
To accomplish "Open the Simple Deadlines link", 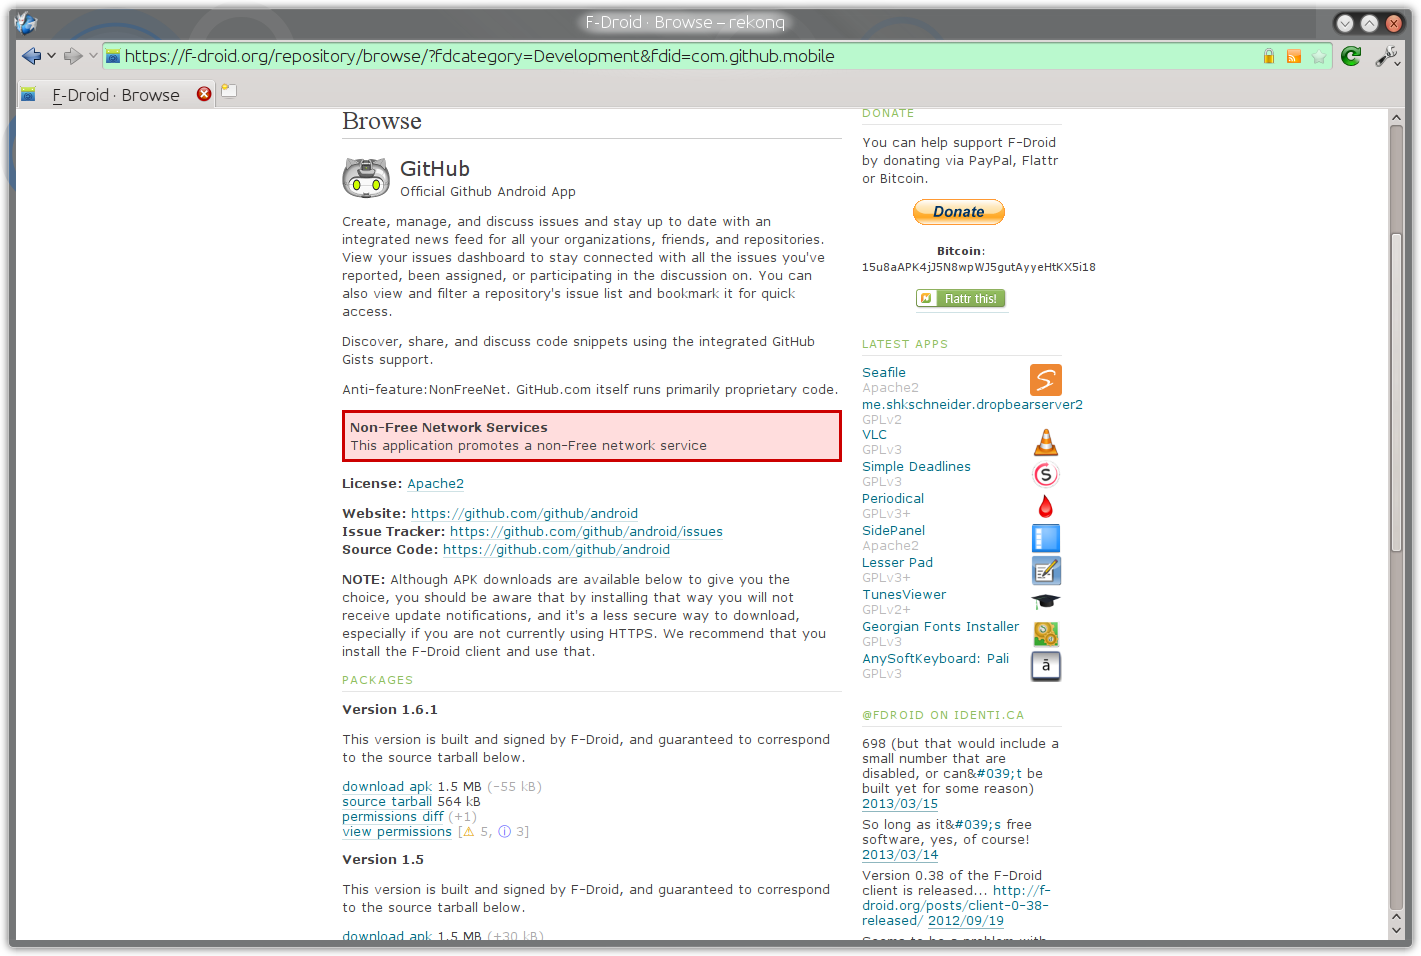I will [916, 467].
